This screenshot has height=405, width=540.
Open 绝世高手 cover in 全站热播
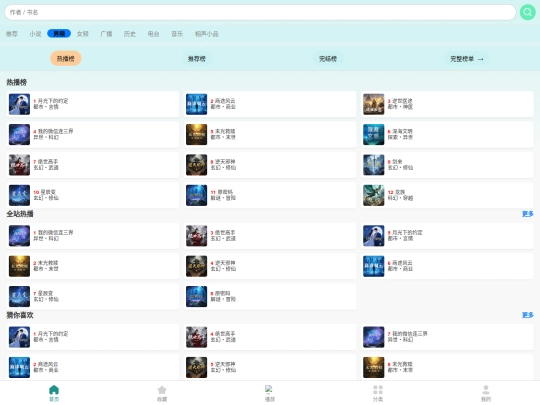pos(197,236)
